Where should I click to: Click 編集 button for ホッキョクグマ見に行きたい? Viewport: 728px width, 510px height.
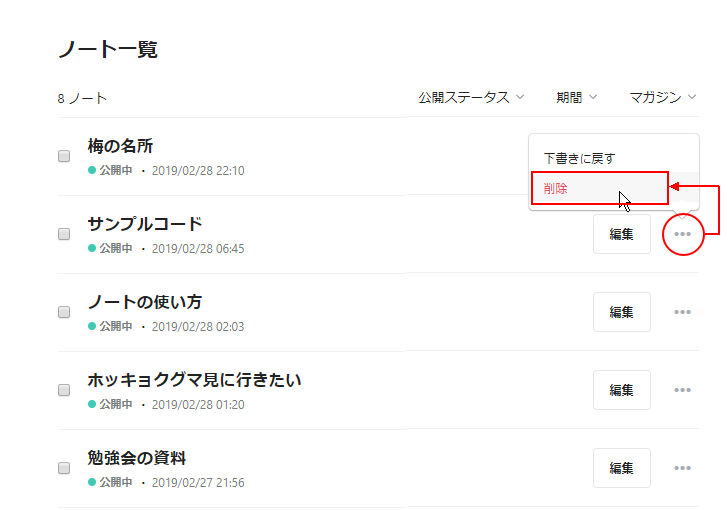click(622, 390)
